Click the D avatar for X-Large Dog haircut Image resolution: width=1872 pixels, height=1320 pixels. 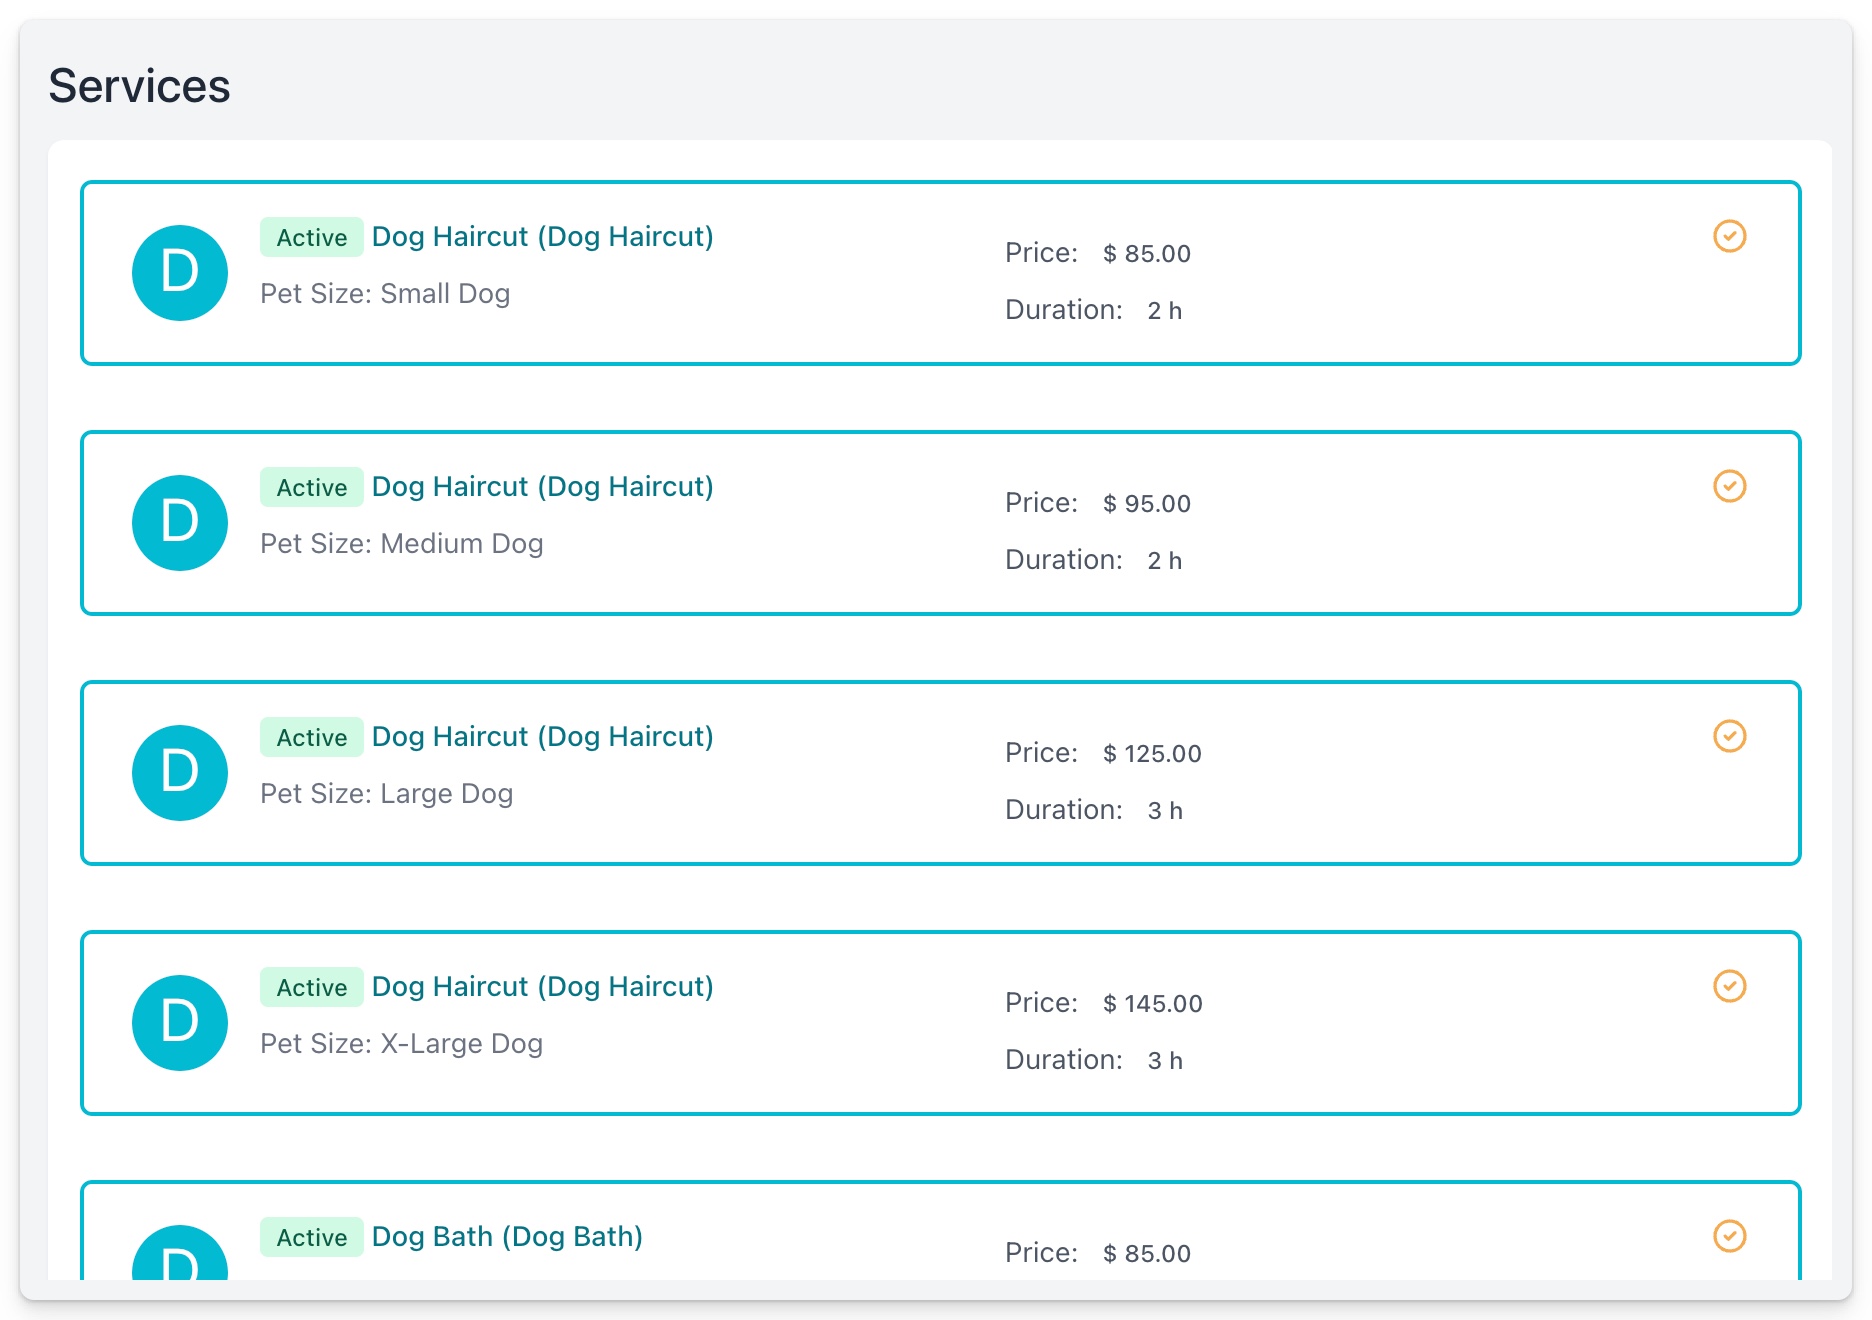pos(180,1023)
